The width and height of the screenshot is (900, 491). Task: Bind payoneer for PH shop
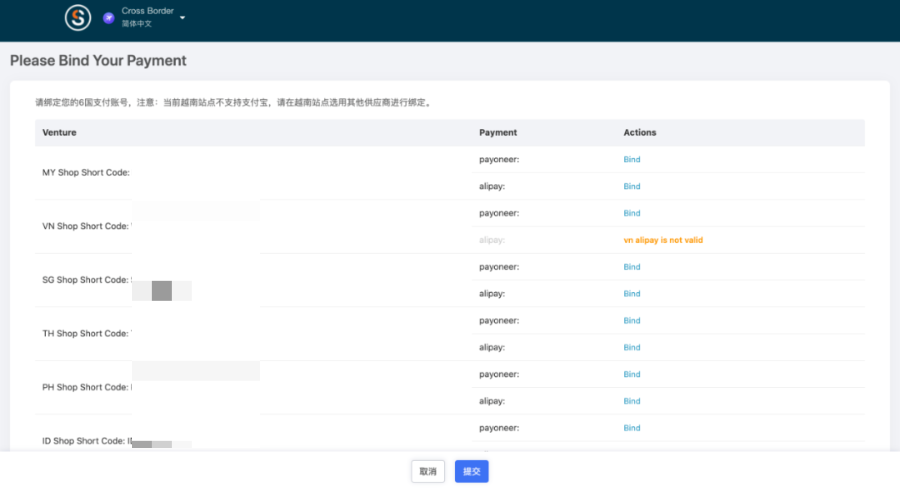[632, 374]
